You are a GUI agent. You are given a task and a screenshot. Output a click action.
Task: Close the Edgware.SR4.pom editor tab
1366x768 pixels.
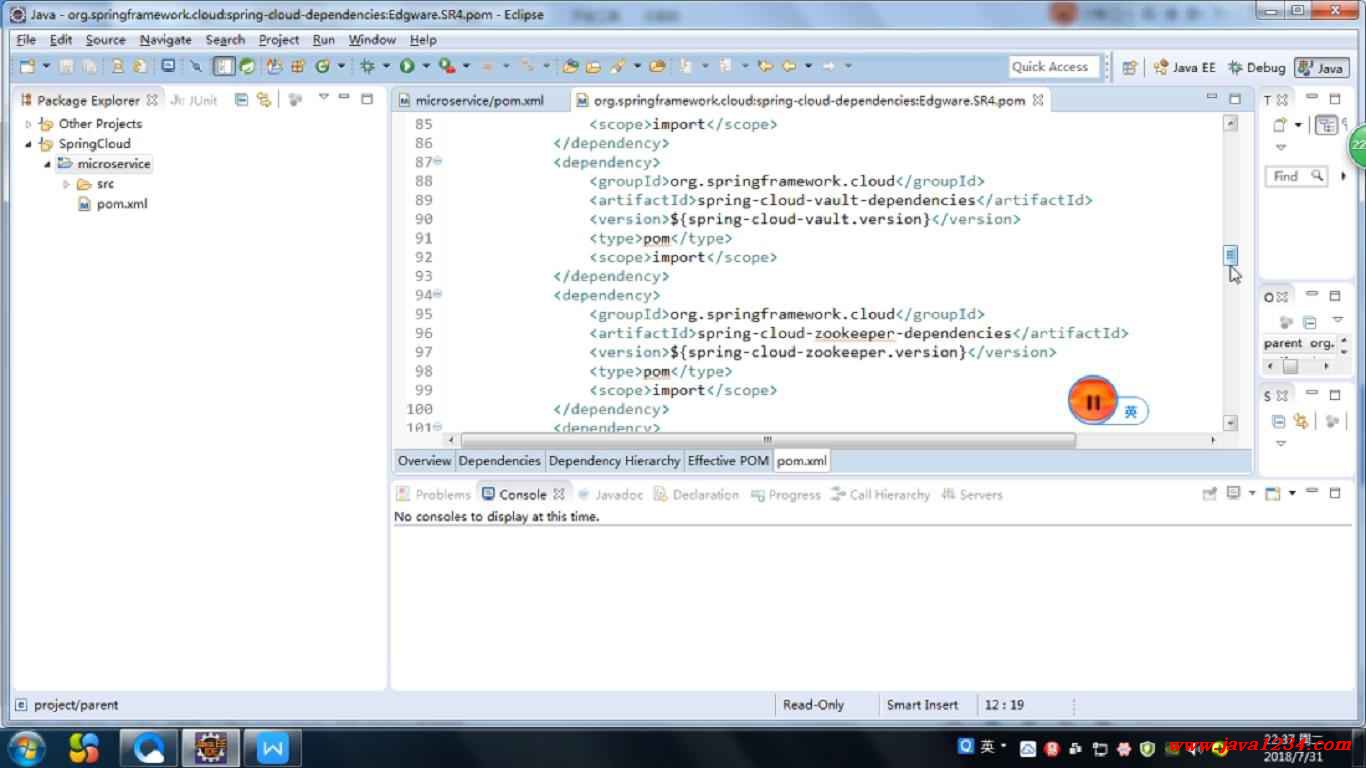[1038, 100]
